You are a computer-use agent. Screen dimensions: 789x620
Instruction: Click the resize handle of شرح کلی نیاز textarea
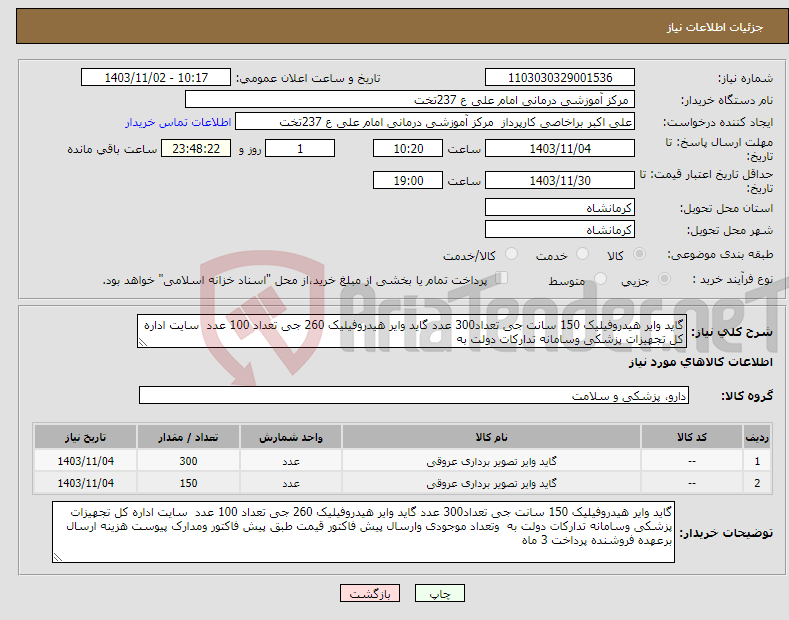point(143,342)
